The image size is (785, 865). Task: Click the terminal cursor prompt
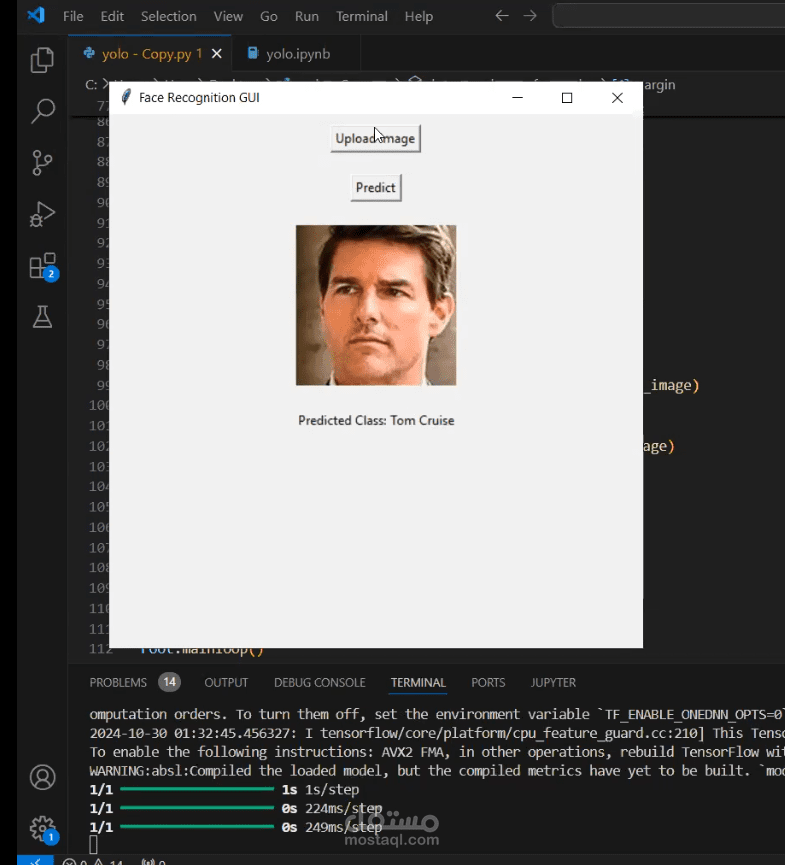93,845
